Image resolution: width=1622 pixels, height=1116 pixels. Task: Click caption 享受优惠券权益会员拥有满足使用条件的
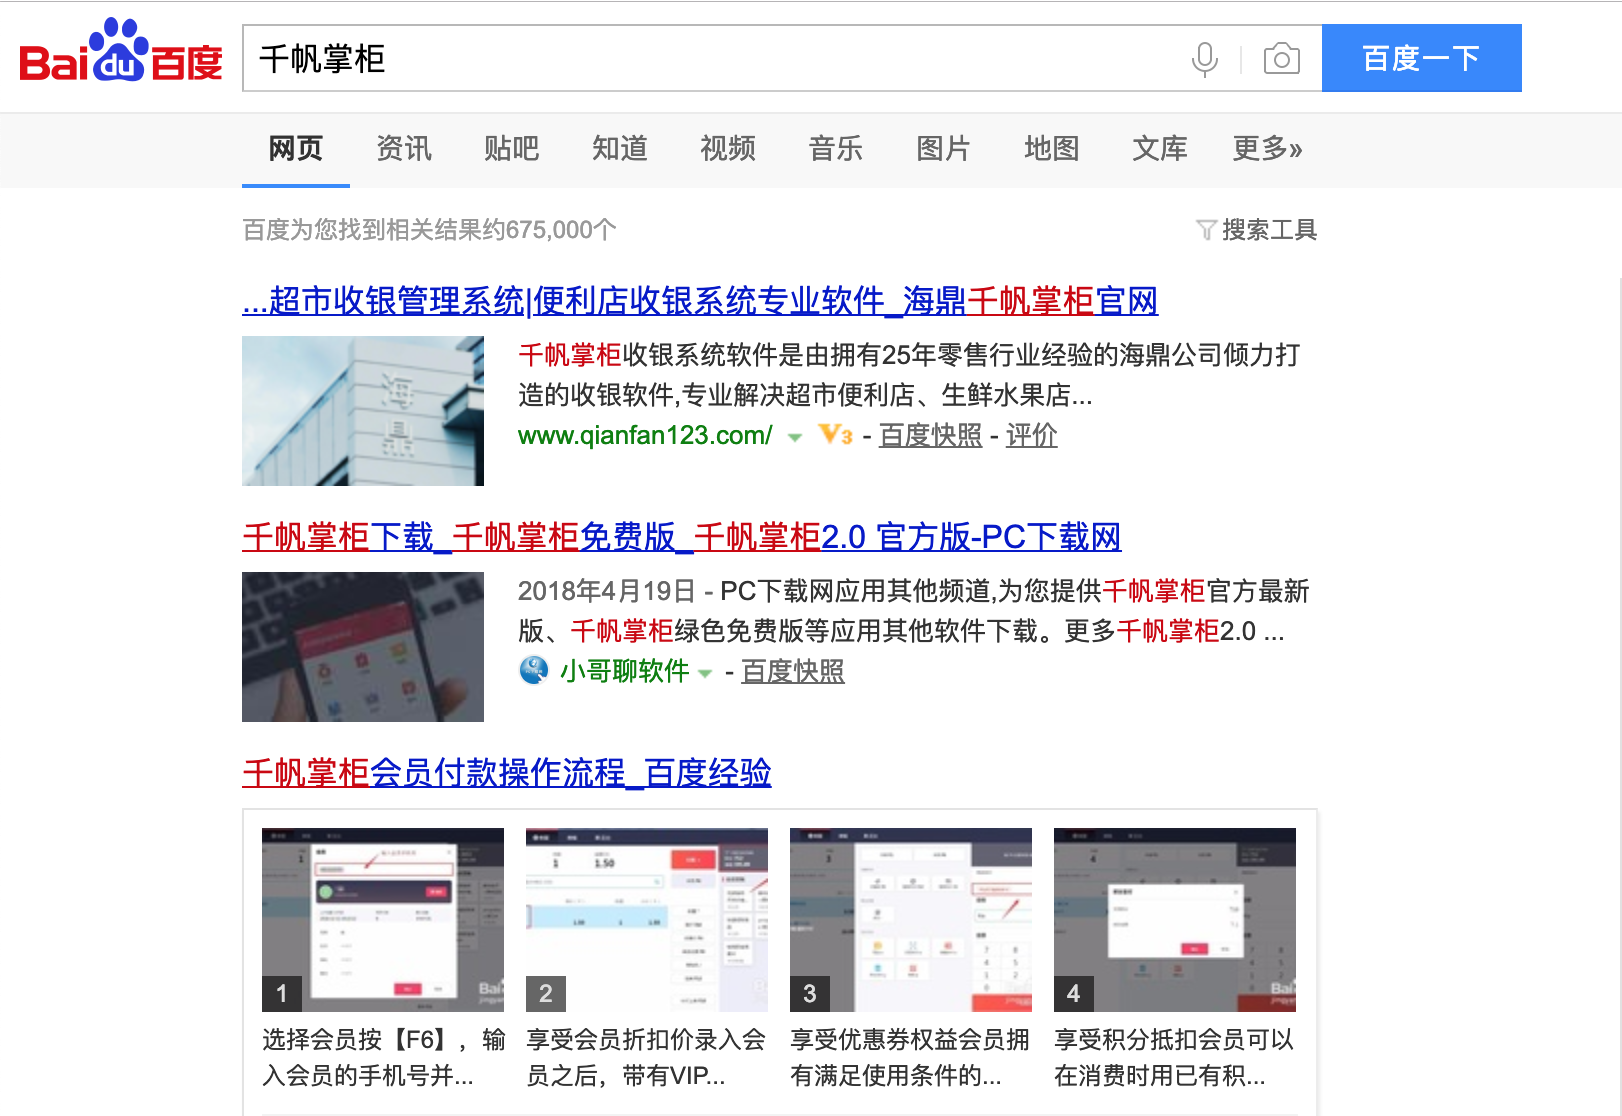click(910, 1058)
